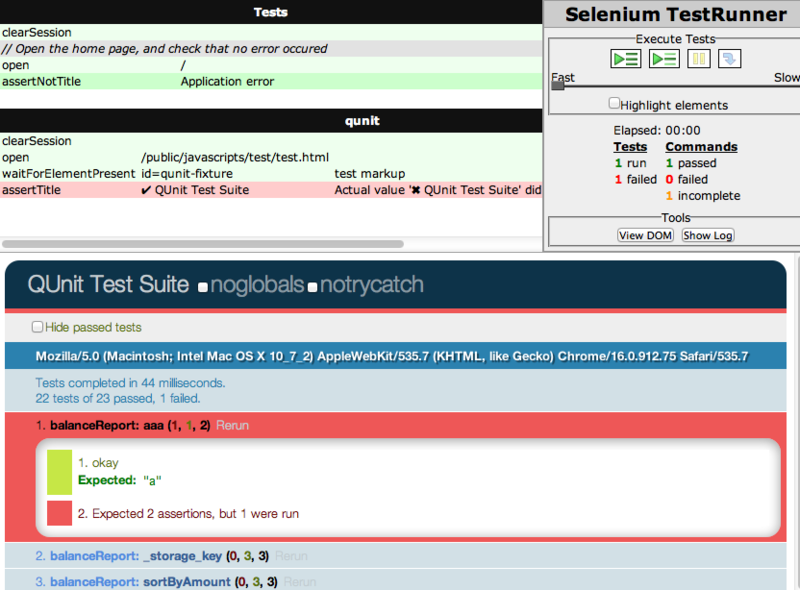The image size is (800, 590).
Task: Click the Show Log button
Action: (708, 235)
